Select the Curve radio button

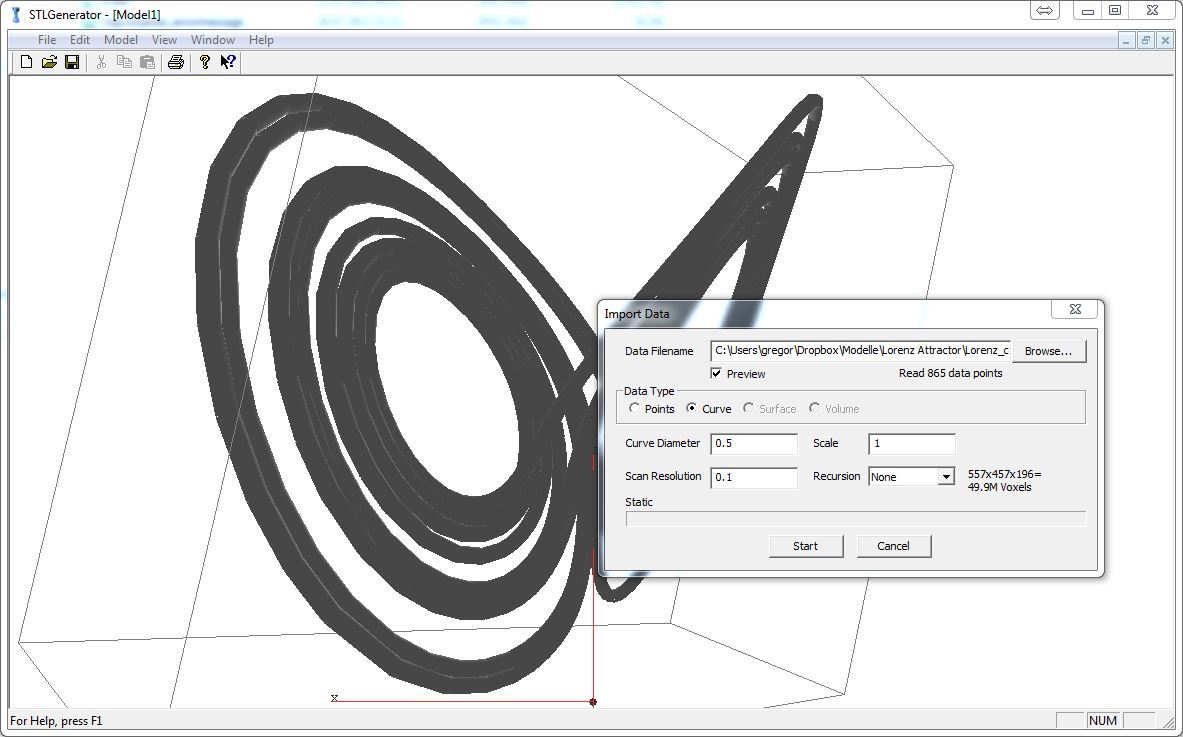(692, 408)
